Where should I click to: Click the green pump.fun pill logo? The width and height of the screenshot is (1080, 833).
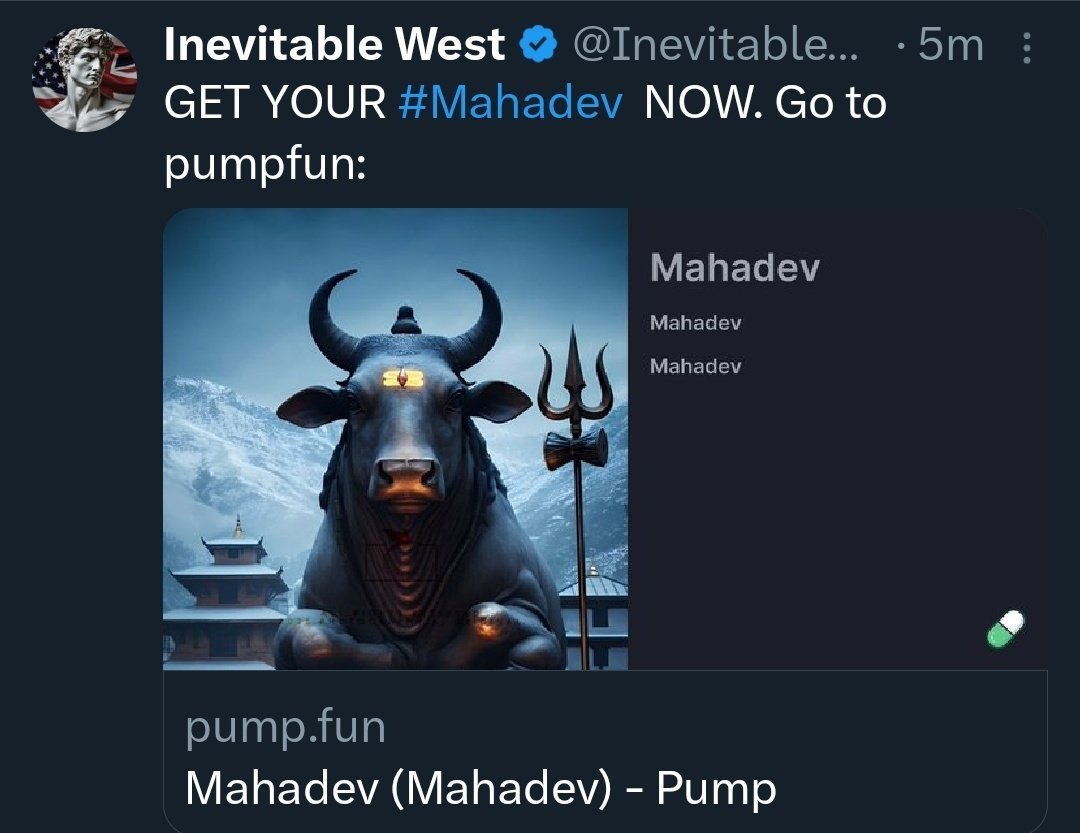(1006, 629)
